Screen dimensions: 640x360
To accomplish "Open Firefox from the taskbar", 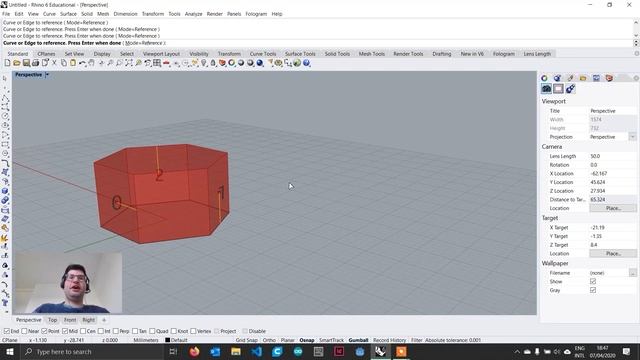I will click(x=195, y=351).
